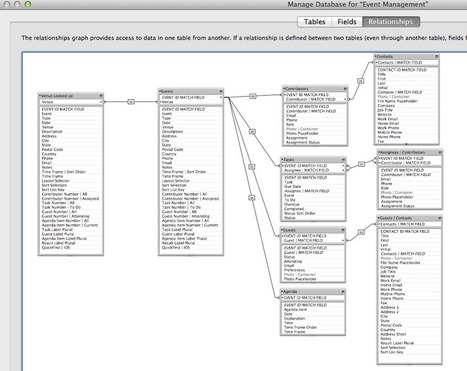467x371 pixels.
Task: Click Contributor | MATCH FIELD key in Contributors
Action: coord(315,99)
